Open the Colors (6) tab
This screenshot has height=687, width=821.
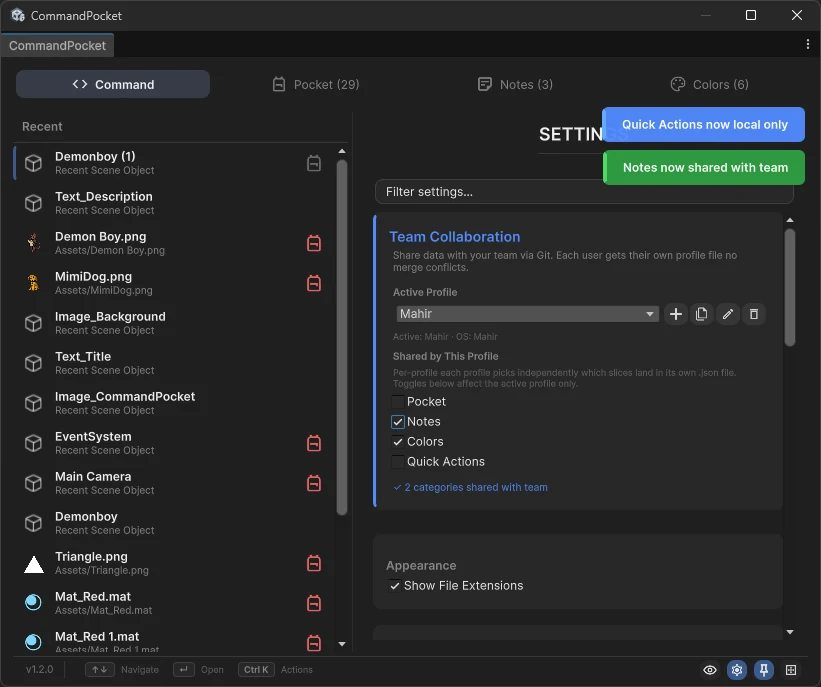[x=709, y=84]
